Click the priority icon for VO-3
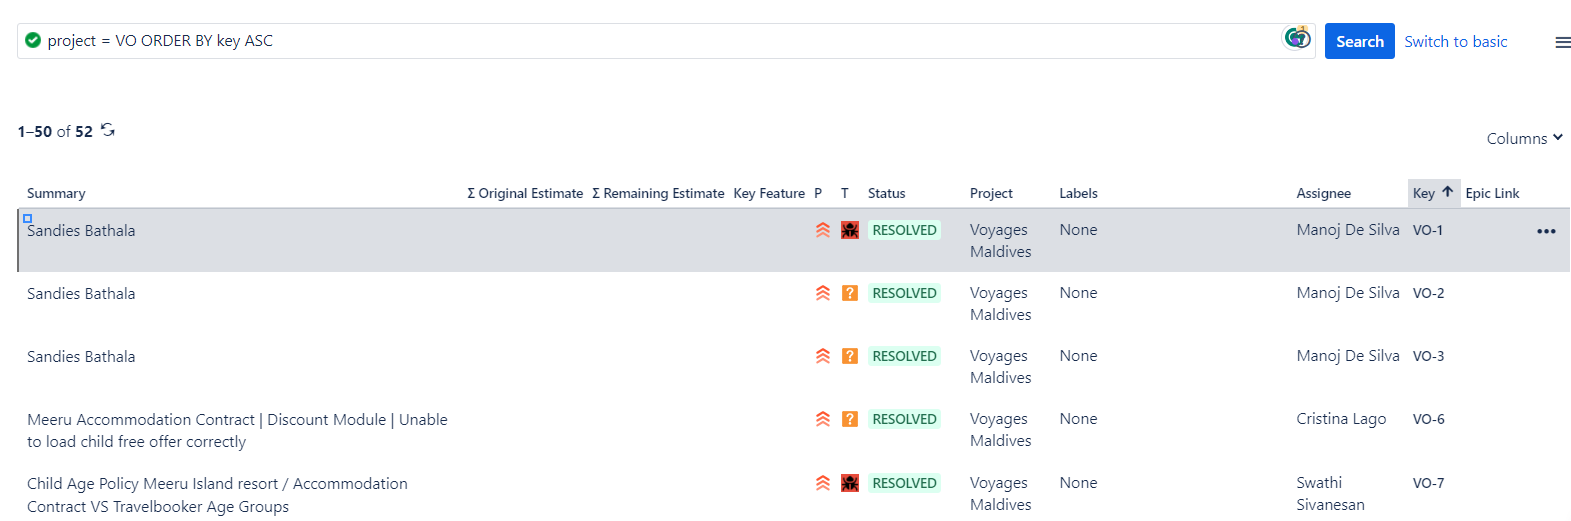The image size is (1571, 521). click(x=823, y=356)
